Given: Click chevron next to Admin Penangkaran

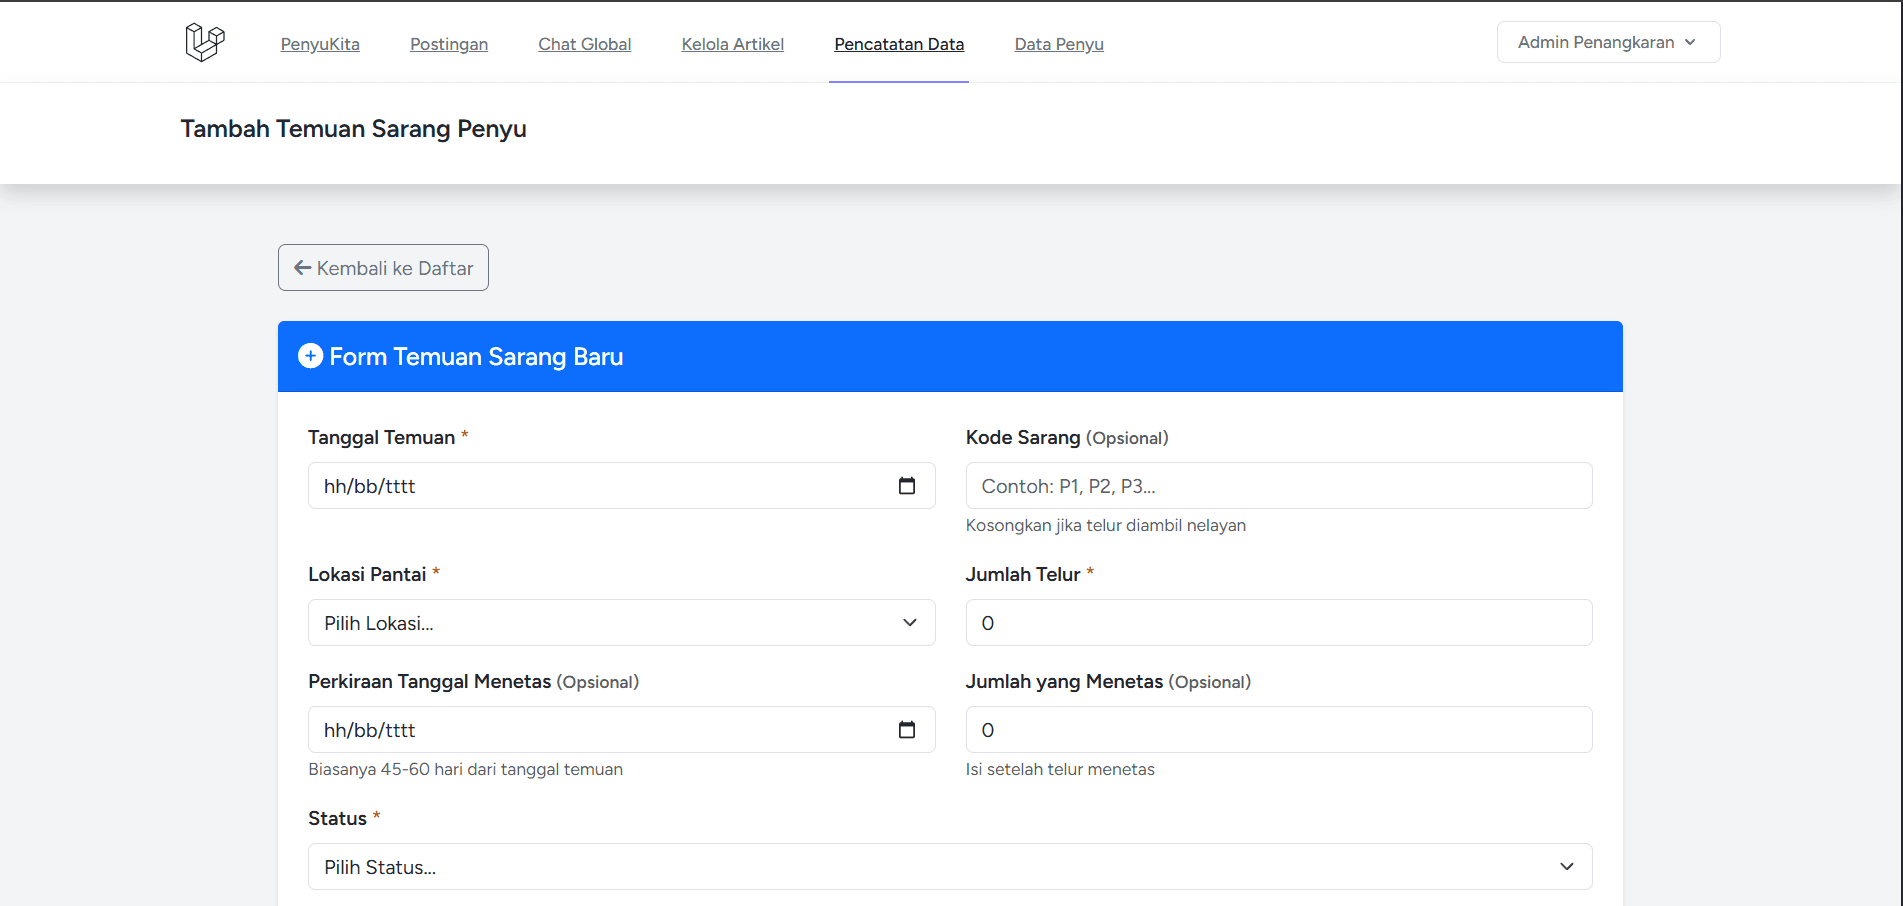Looking at the screenshot, I should click(1690, 42).
